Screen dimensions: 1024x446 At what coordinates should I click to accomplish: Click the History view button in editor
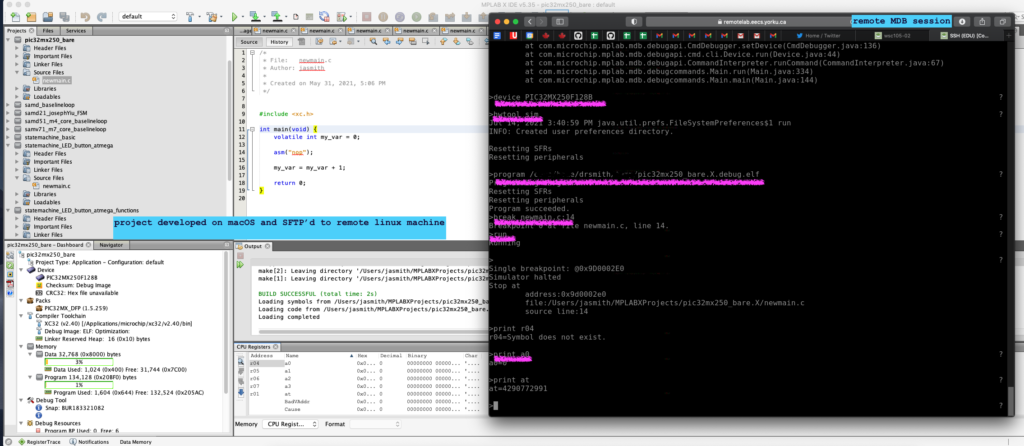click(x=279, y=42)
